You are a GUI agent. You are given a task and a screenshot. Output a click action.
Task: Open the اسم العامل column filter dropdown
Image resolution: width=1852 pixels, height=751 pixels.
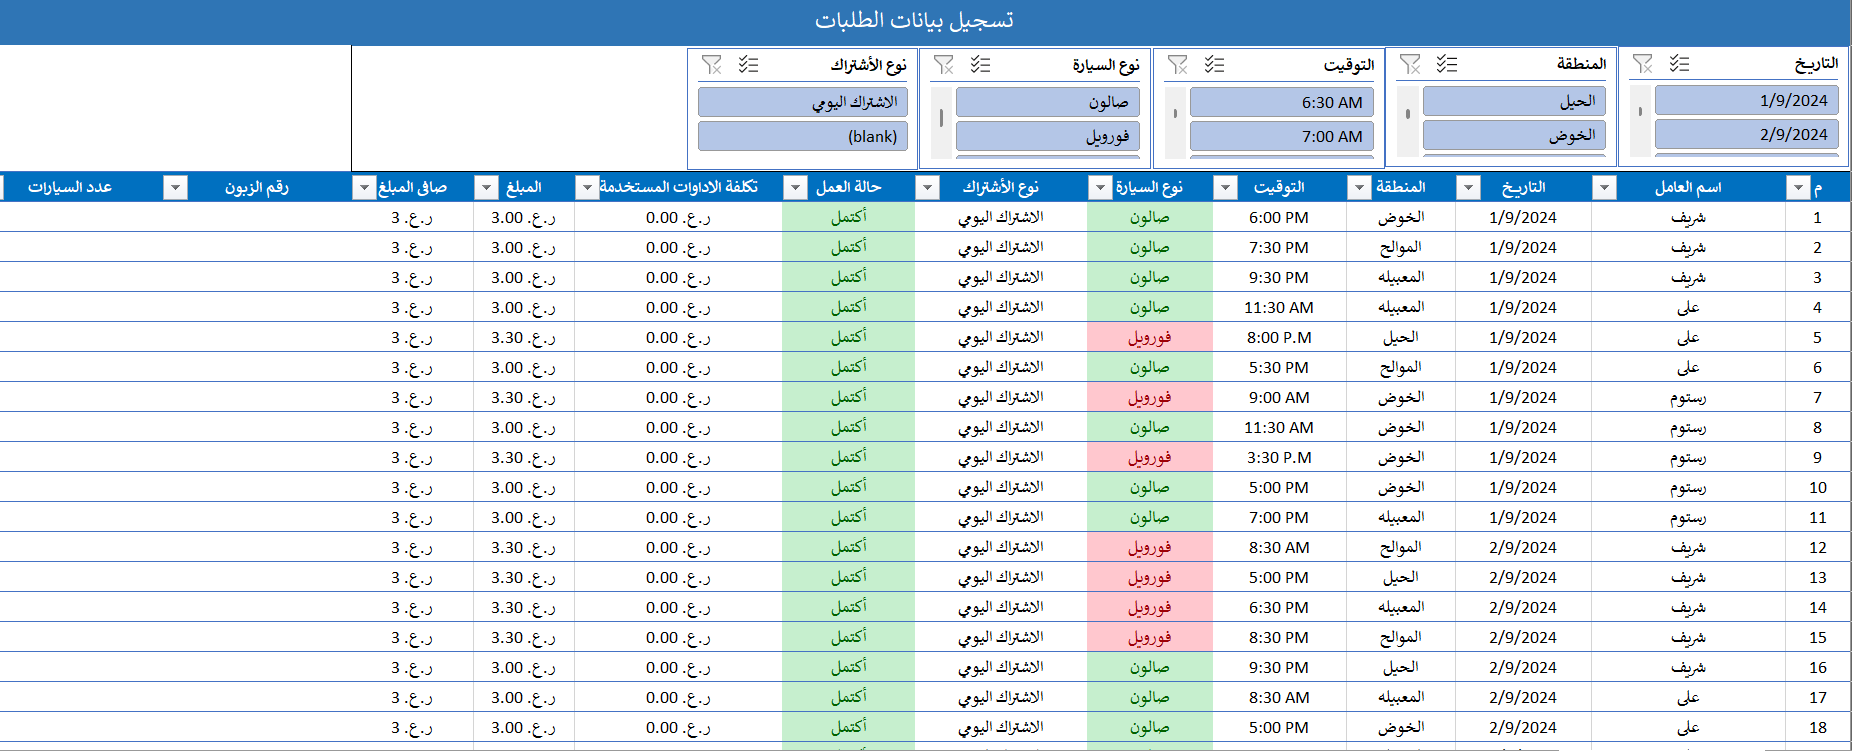[x=1604, y=187]
